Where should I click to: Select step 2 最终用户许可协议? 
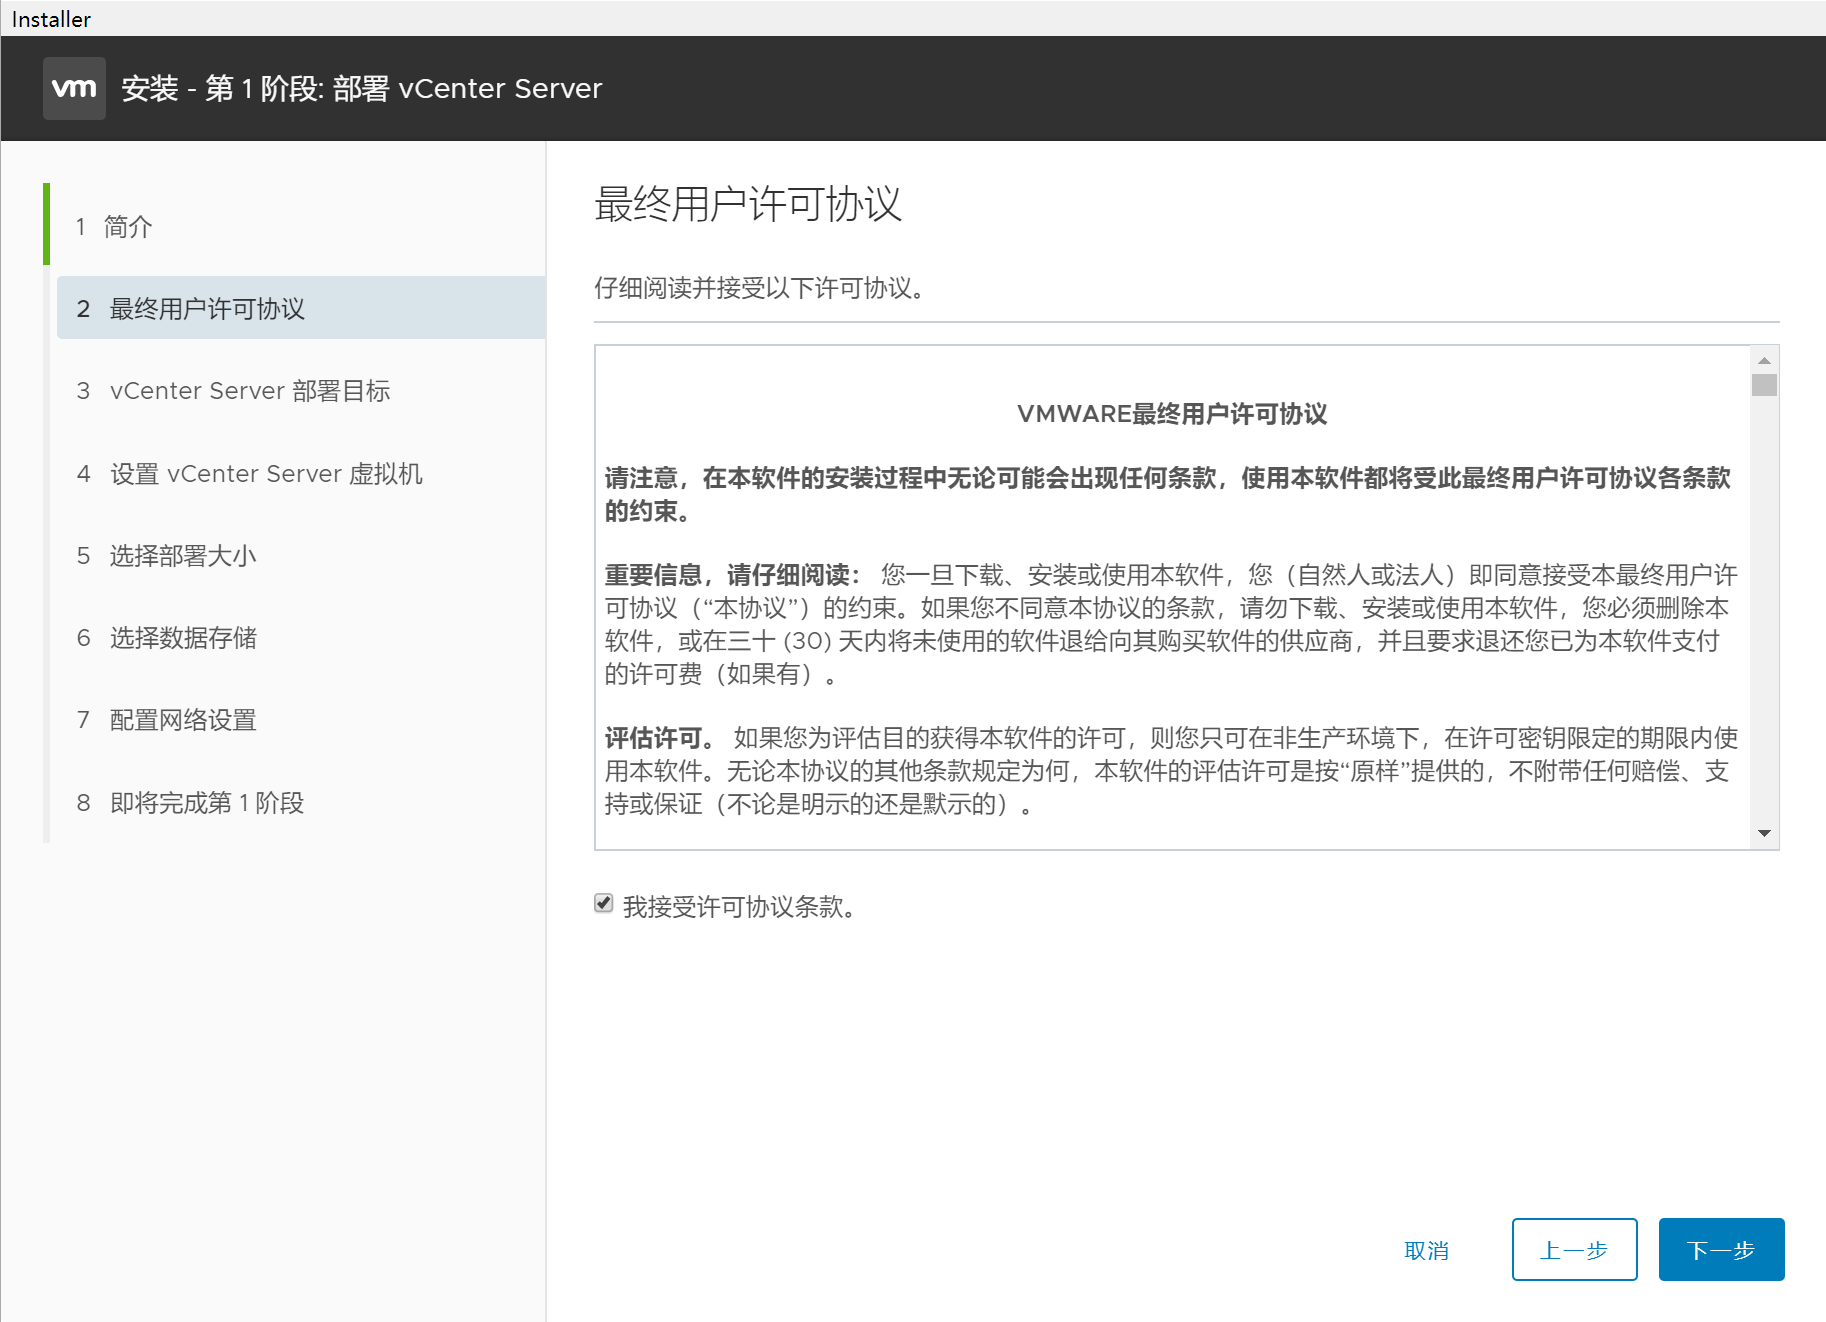pos(206,309)
